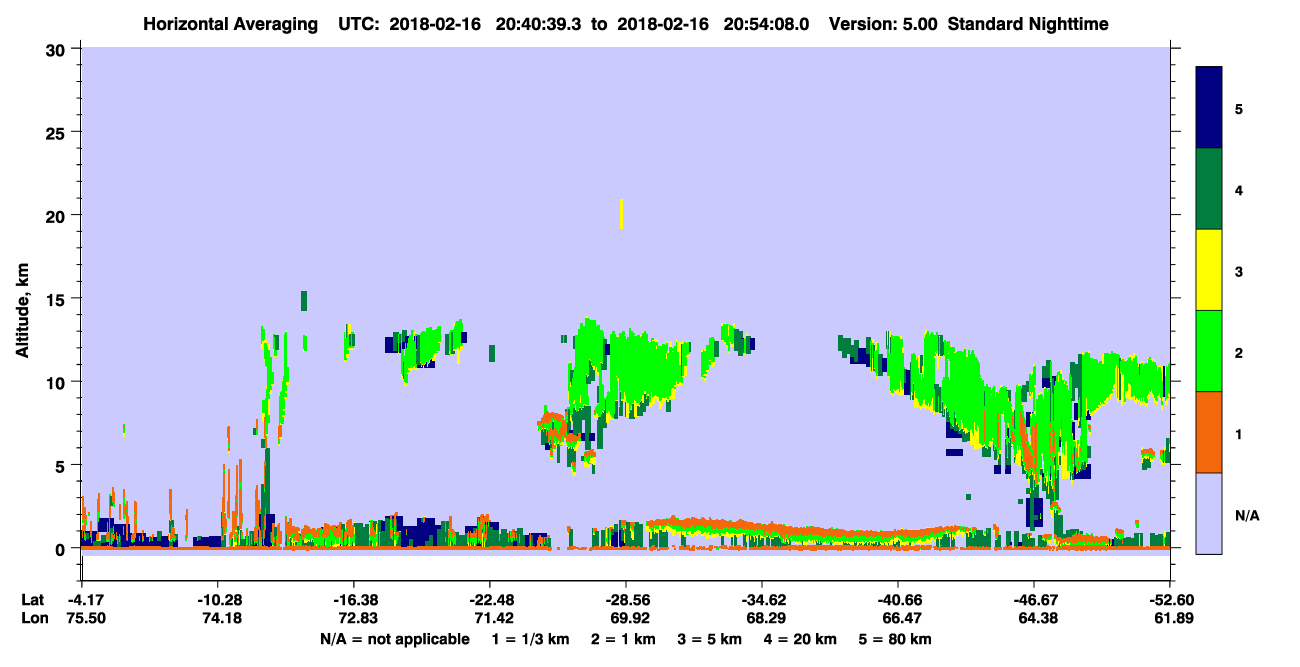1300x667 pixels.
Task: Click the yellow colorbar segment labeled 3
Action: (x=1209, y=270)
